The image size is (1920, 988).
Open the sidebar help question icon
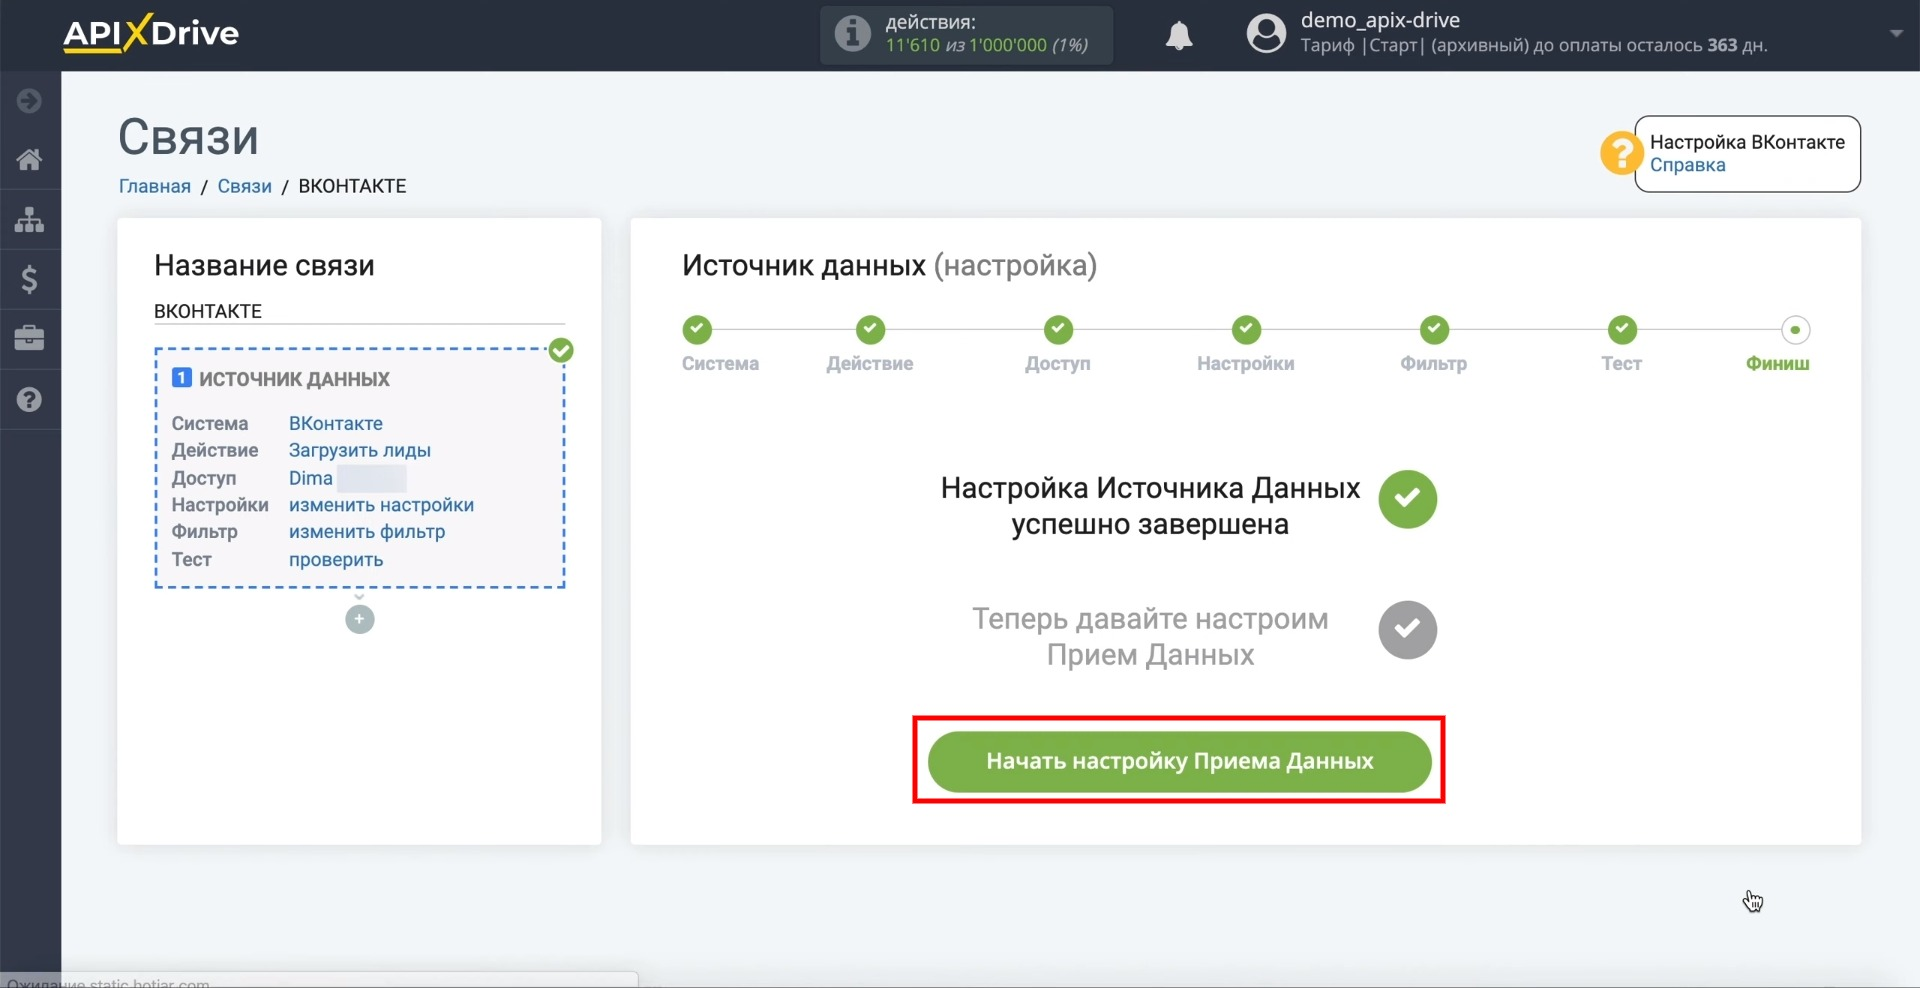pos(29,399)
